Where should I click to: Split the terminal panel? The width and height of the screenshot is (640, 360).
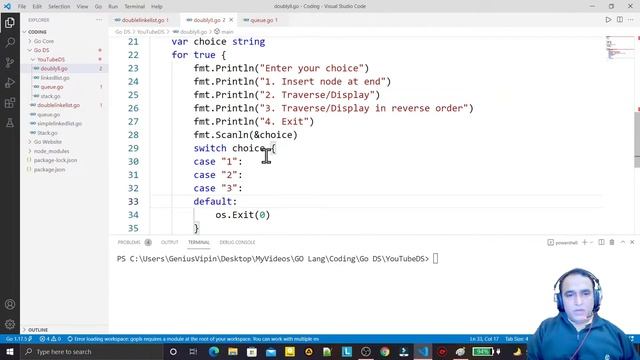pyautogui.click(x=601, y=242)
